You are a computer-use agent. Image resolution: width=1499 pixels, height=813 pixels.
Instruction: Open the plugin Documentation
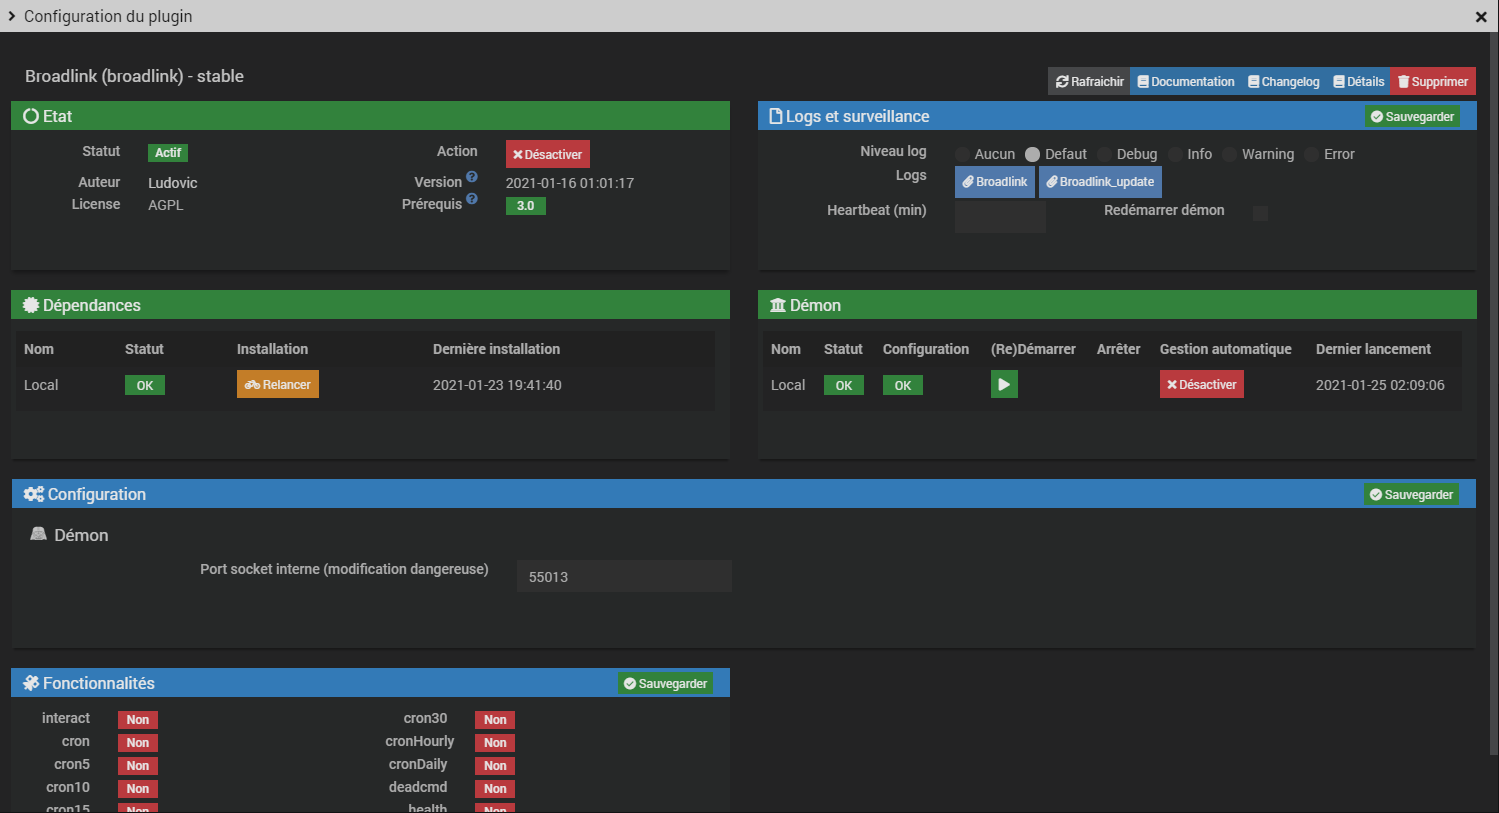click(1185, 82)
